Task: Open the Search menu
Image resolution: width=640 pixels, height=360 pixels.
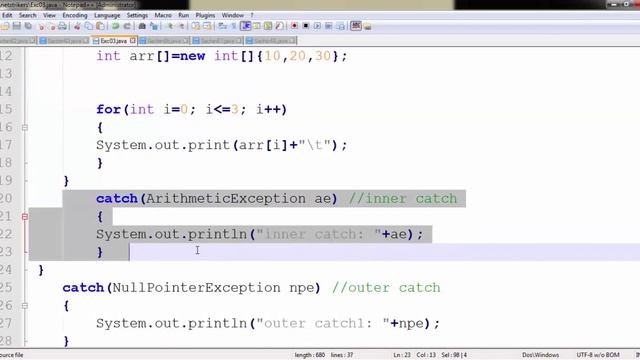Action: coord(27,15)
